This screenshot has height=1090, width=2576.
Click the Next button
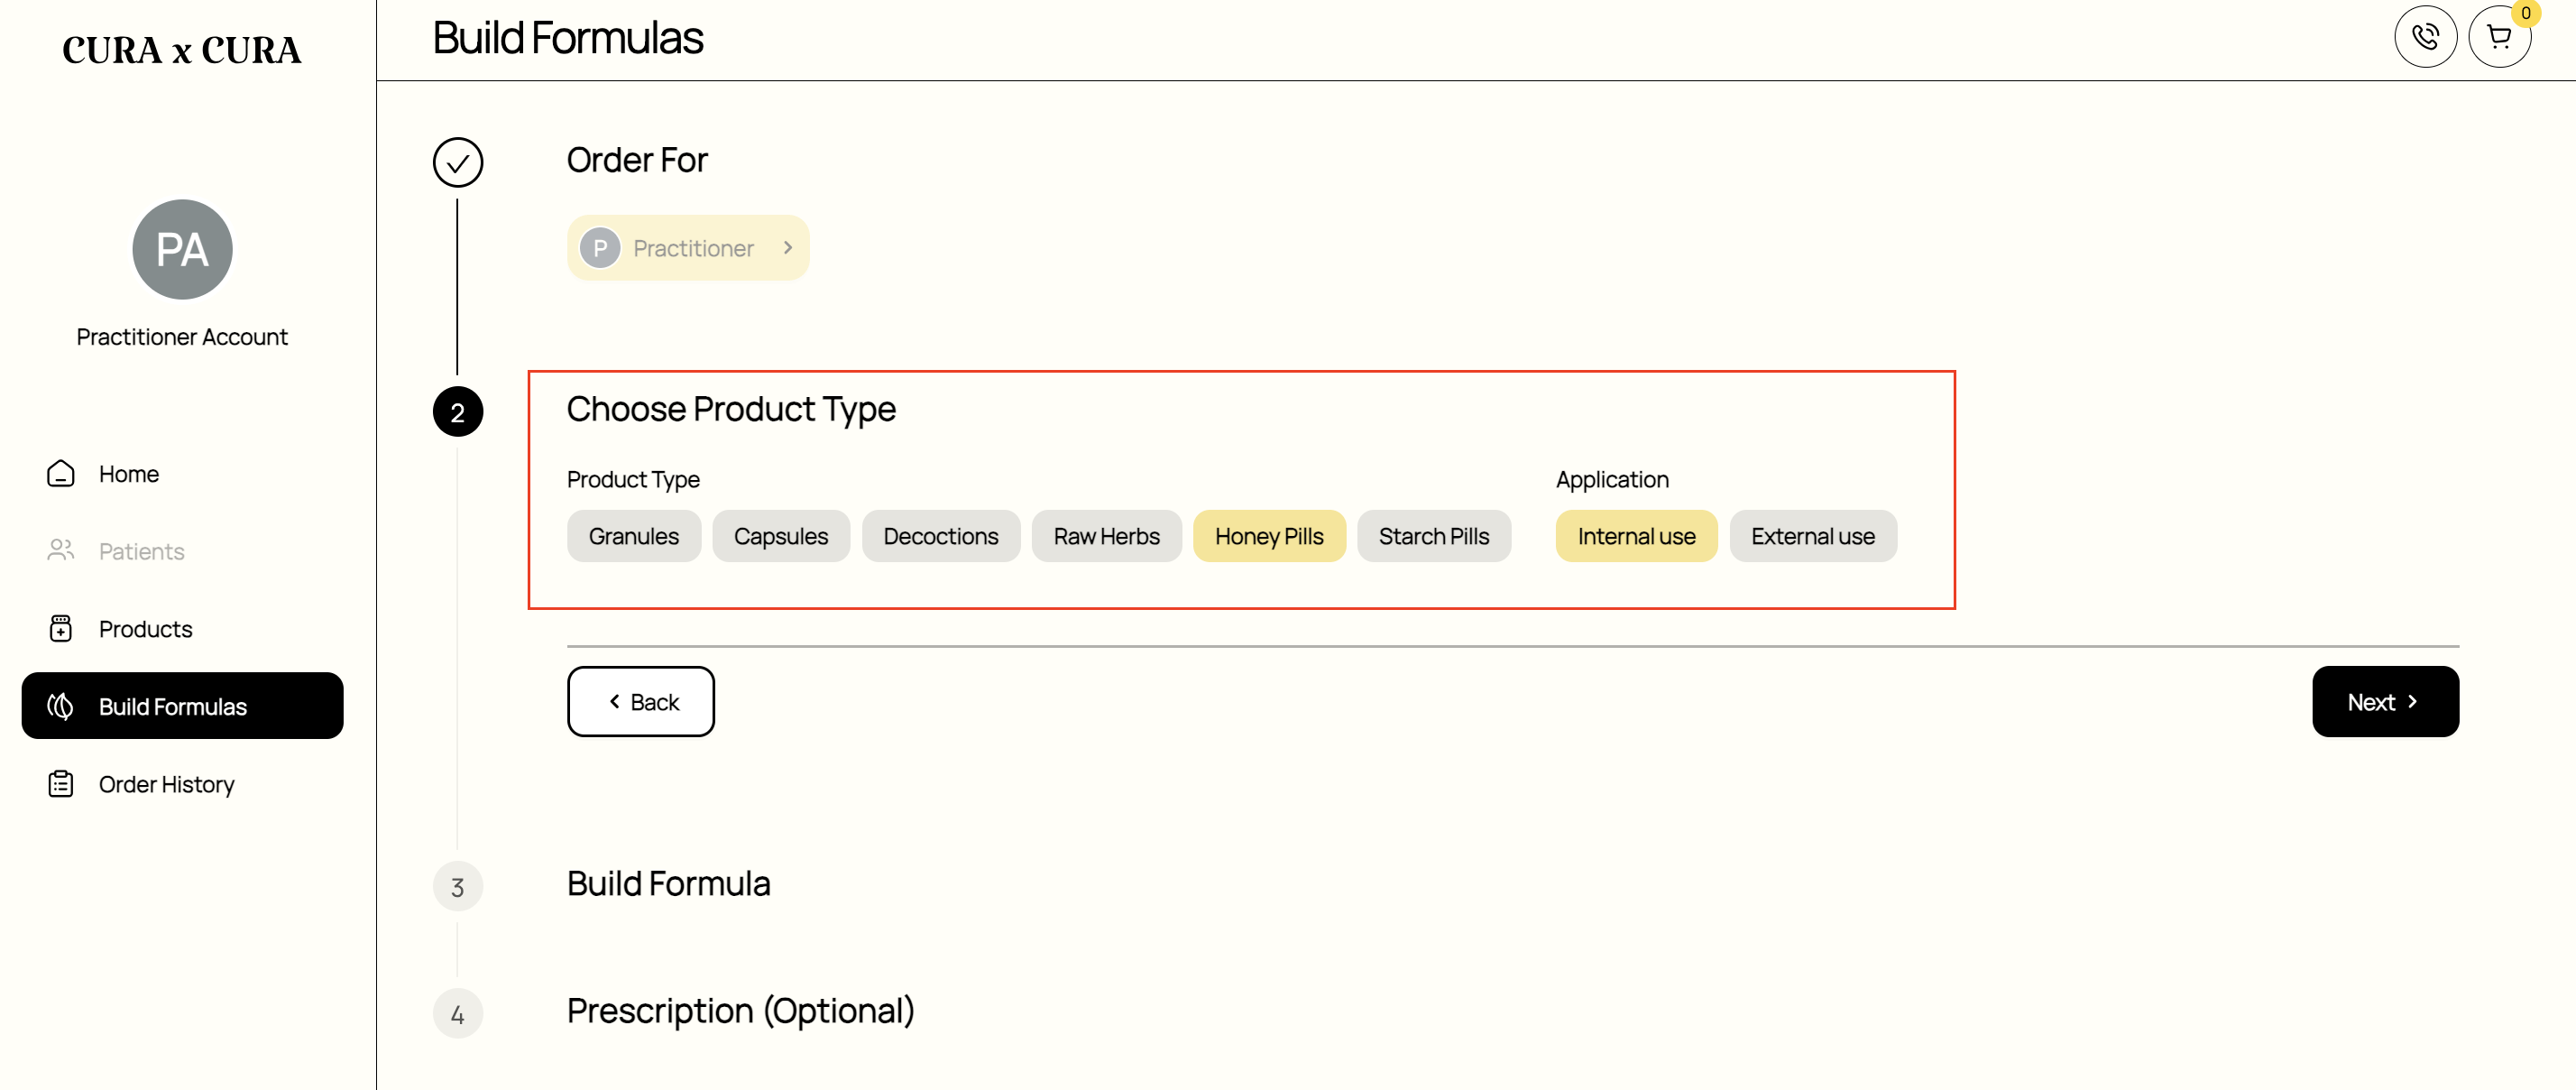tap(2385, 702)
